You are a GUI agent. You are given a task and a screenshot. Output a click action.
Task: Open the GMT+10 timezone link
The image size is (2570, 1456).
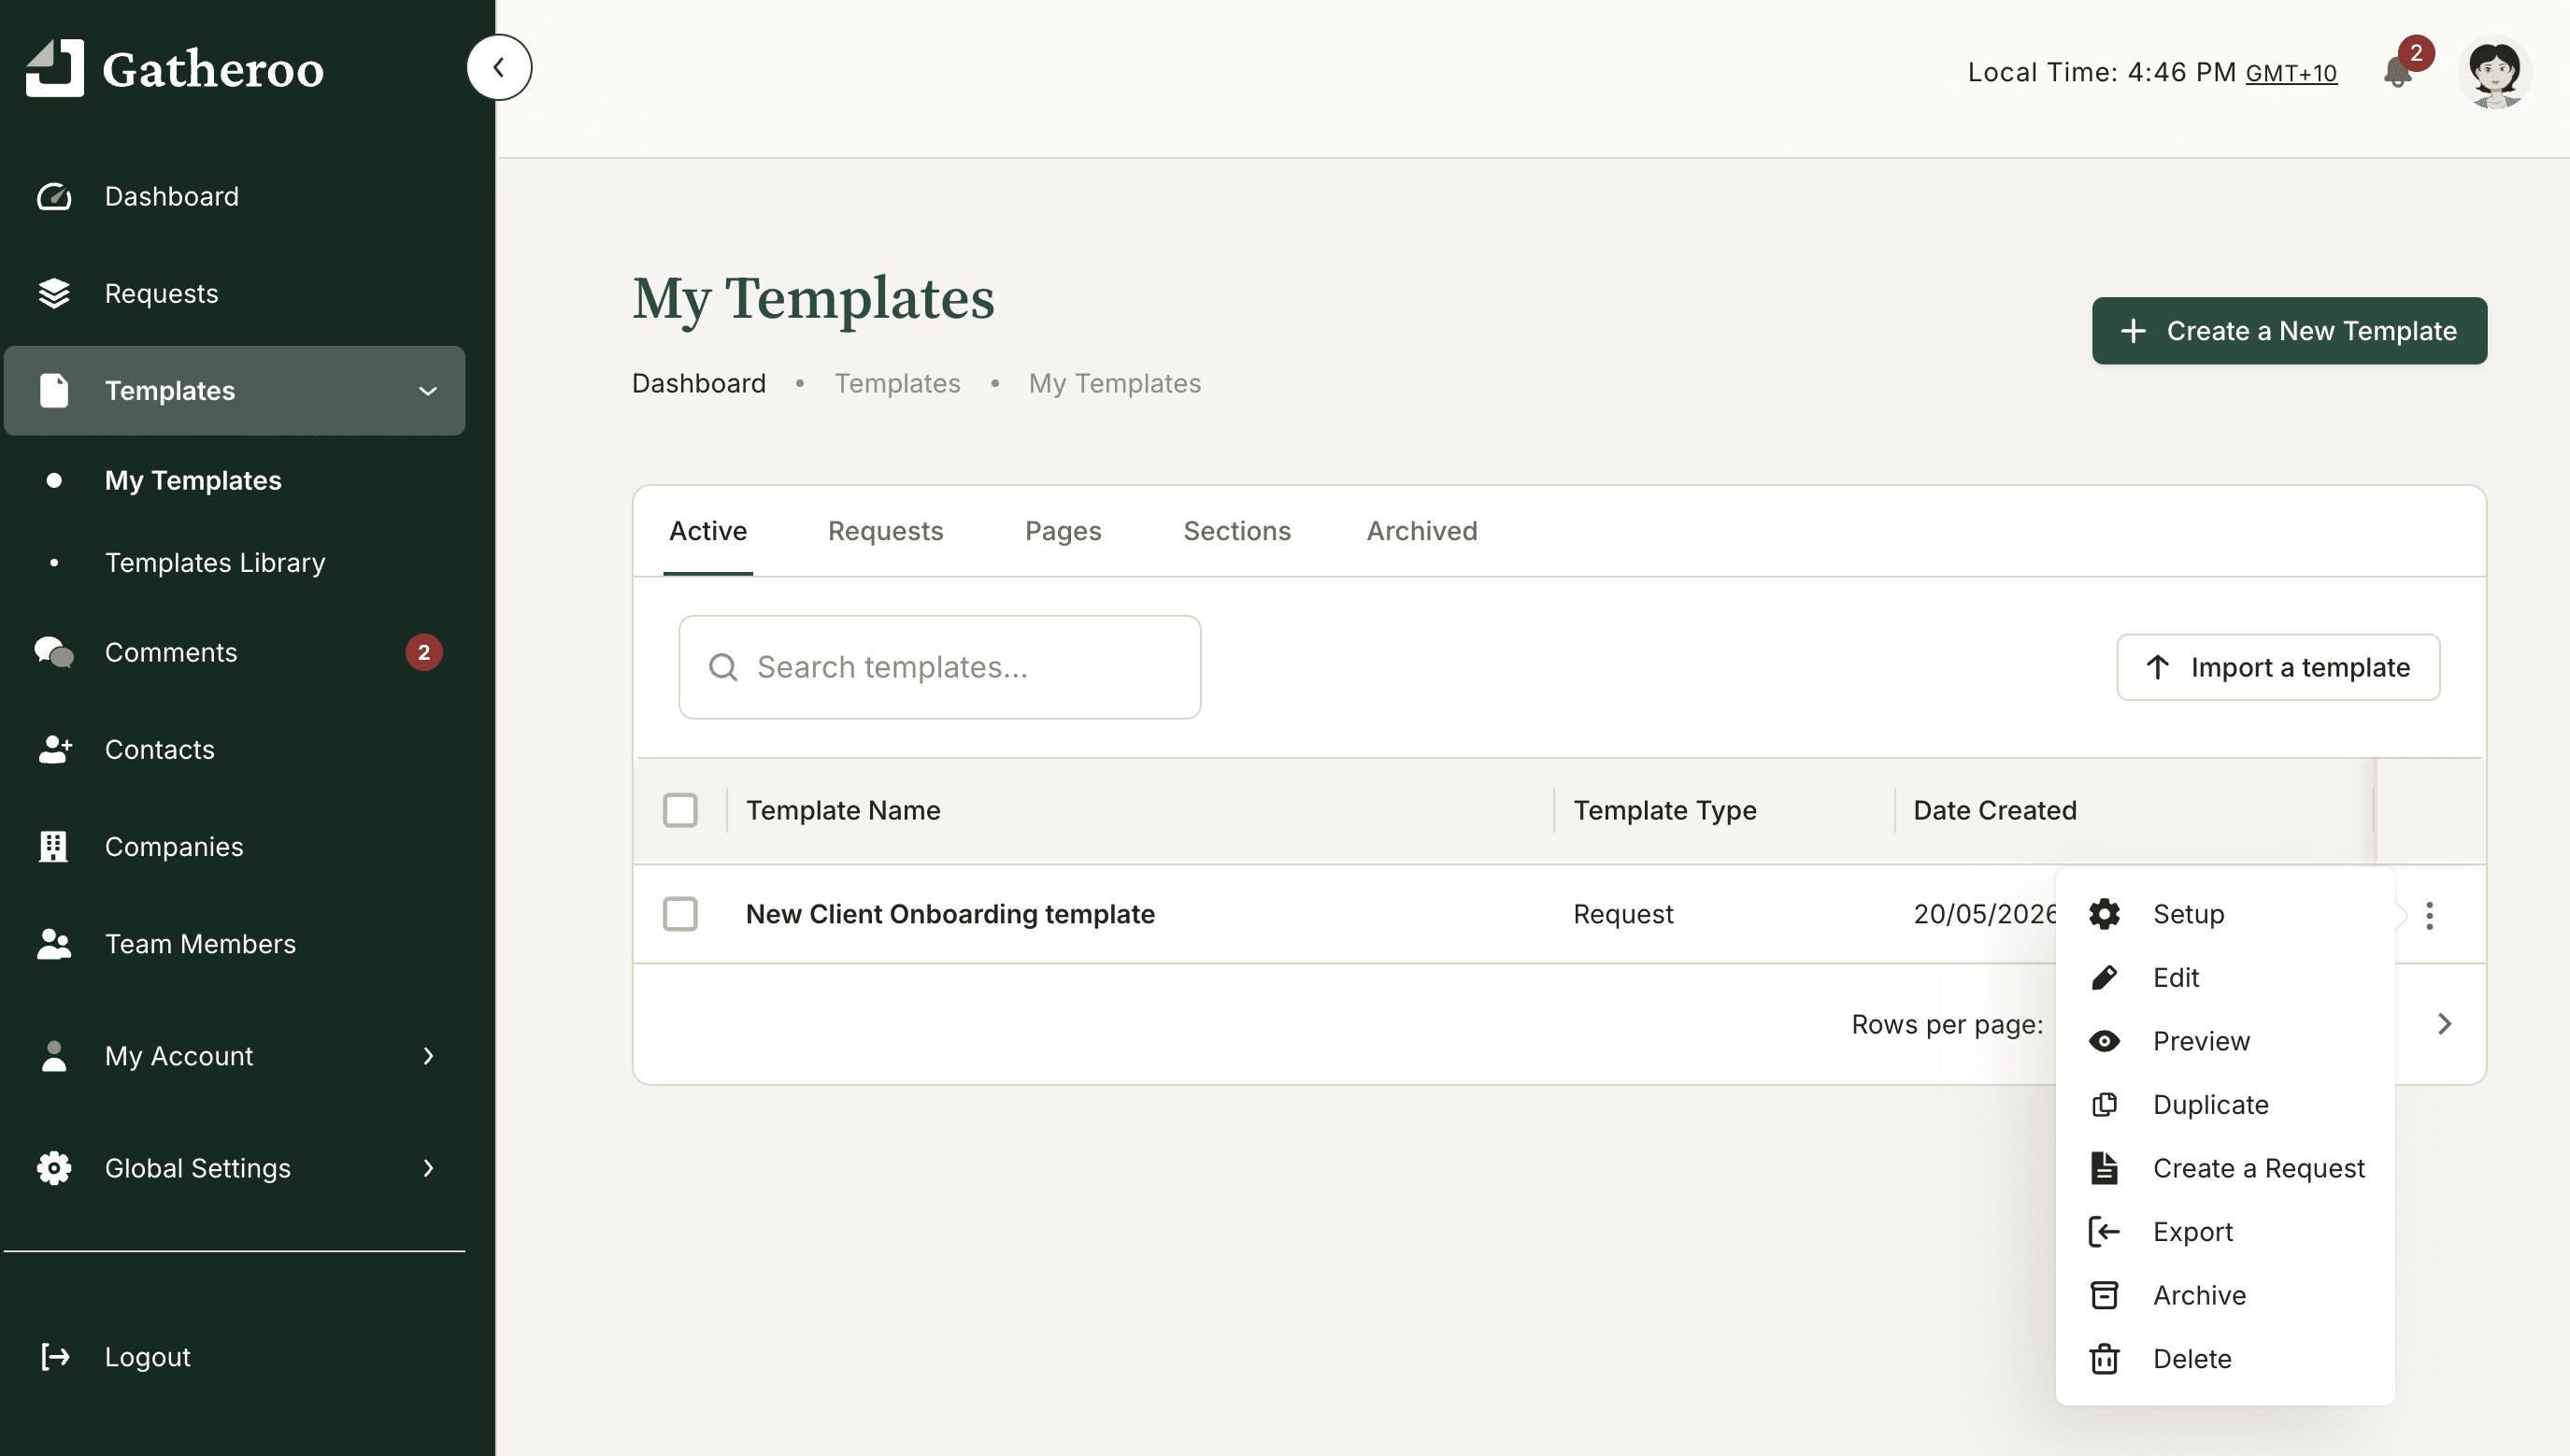(x=2291, y=73)
